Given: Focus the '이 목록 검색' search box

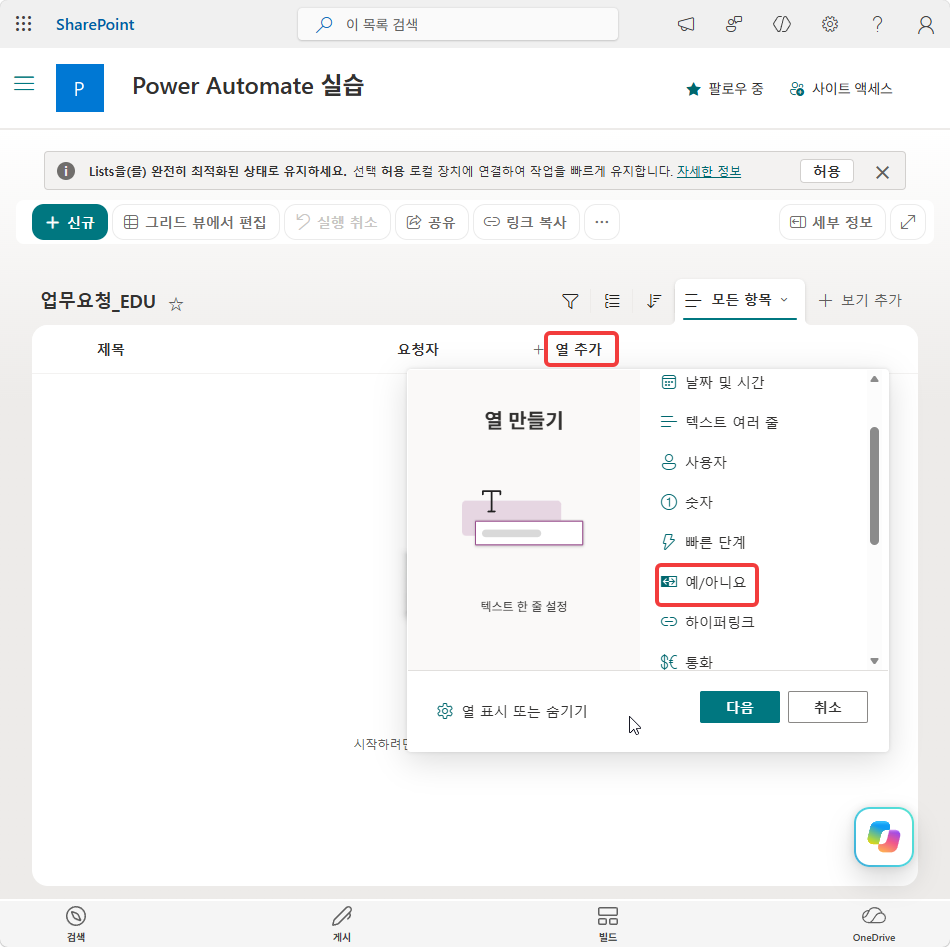Looking at the screenshot, I should point(457,24).
